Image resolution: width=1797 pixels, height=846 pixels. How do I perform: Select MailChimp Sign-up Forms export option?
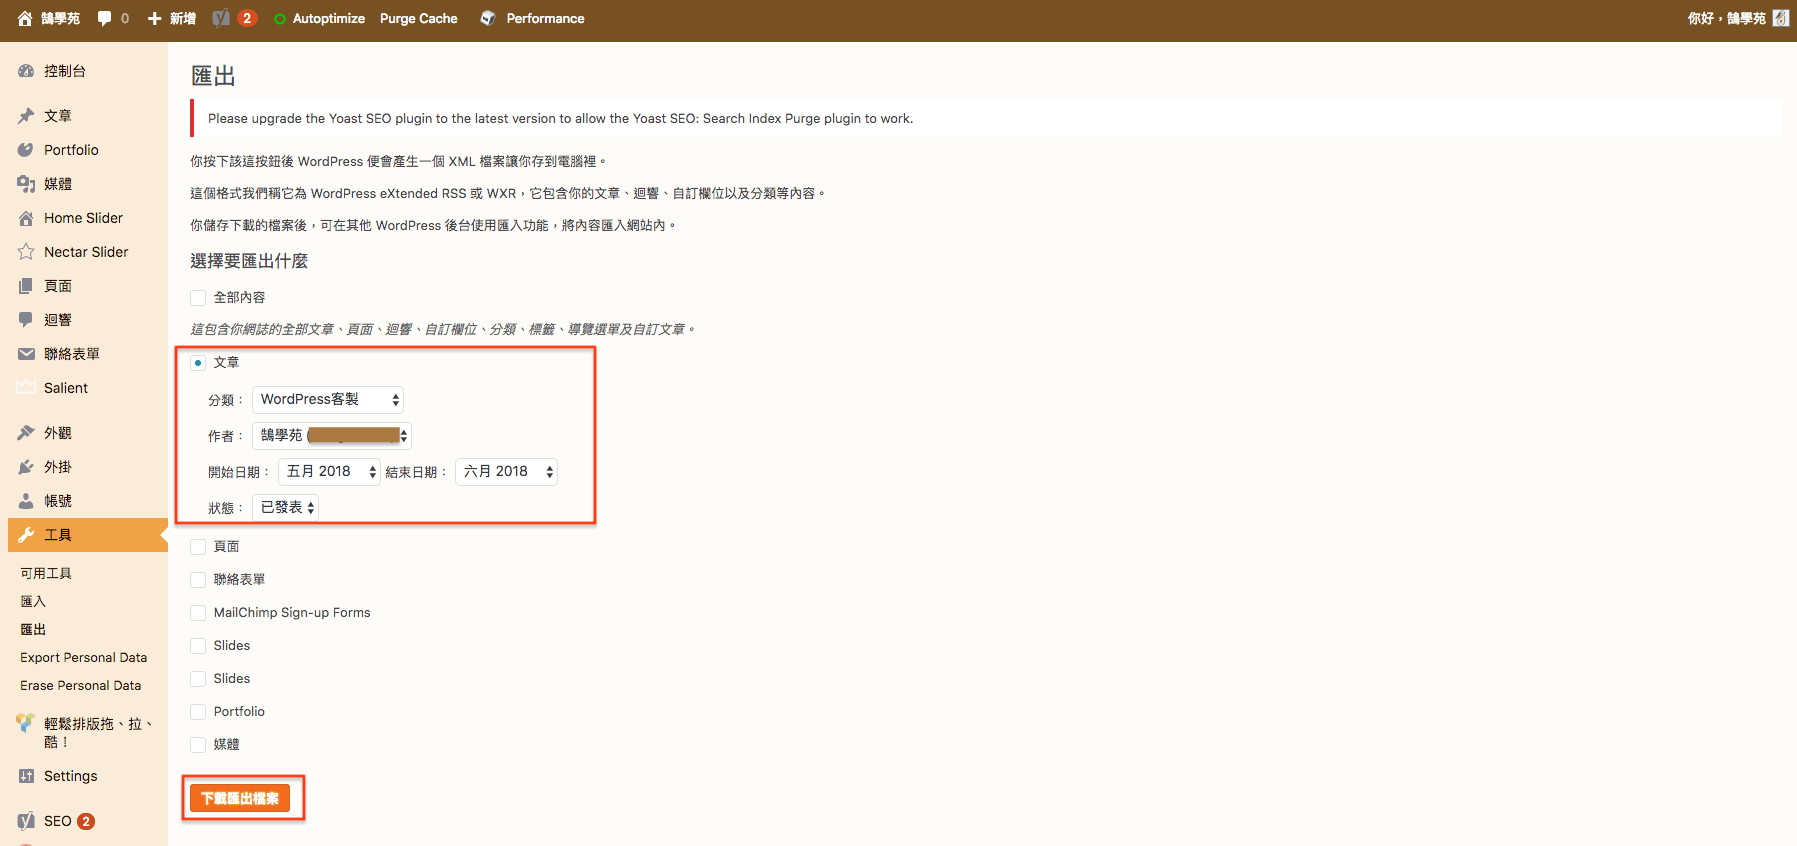(x=198, y=613)
